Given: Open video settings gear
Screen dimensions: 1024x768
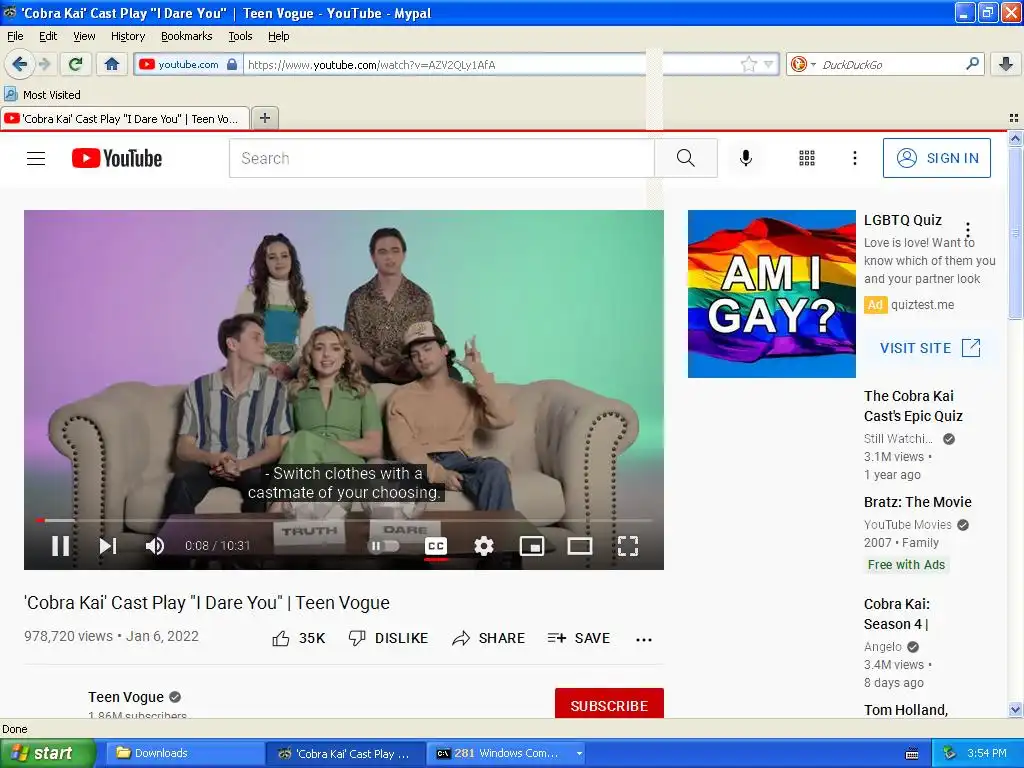Looking at the screenshot, I should tap(483, 546).
